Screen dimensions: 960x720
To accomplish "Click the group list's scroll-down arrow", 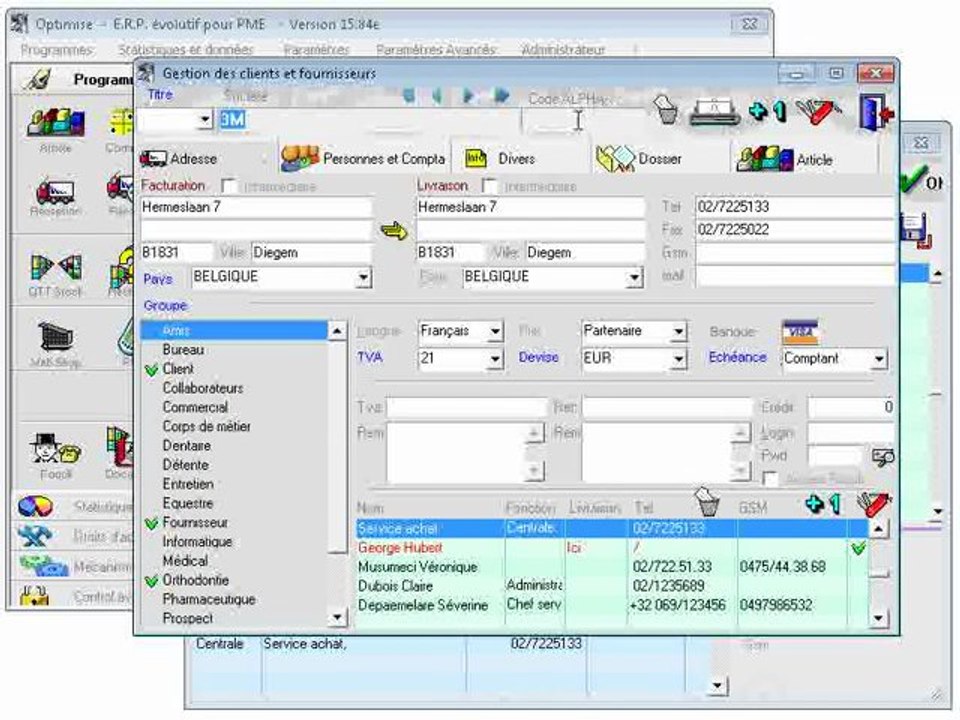I will [337, 617].
